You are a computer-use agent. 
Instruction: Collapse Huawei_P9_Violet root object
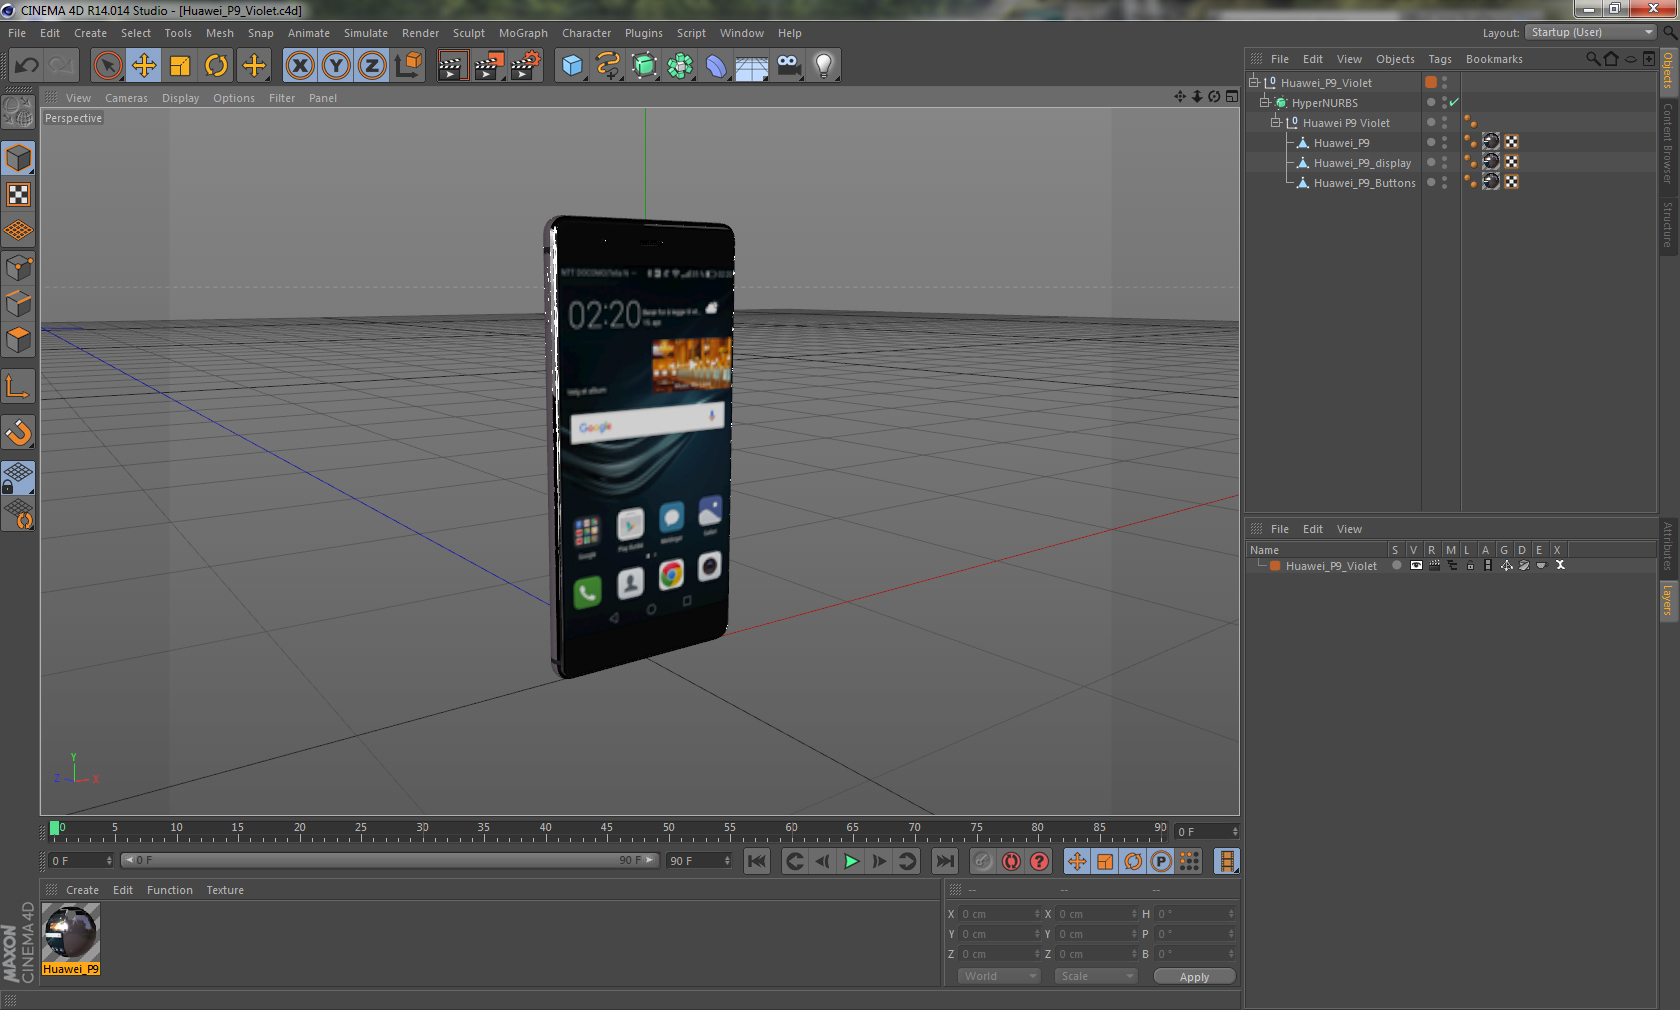[1253, 82]
